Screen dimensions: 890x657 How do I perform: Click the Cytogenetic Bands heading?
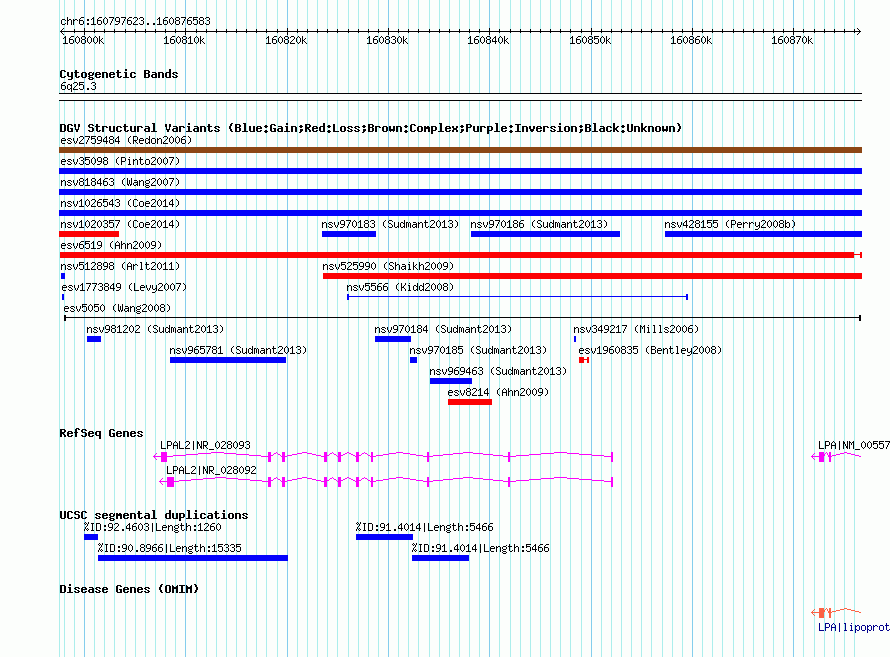pyautogui.click(x=119, y=74)
